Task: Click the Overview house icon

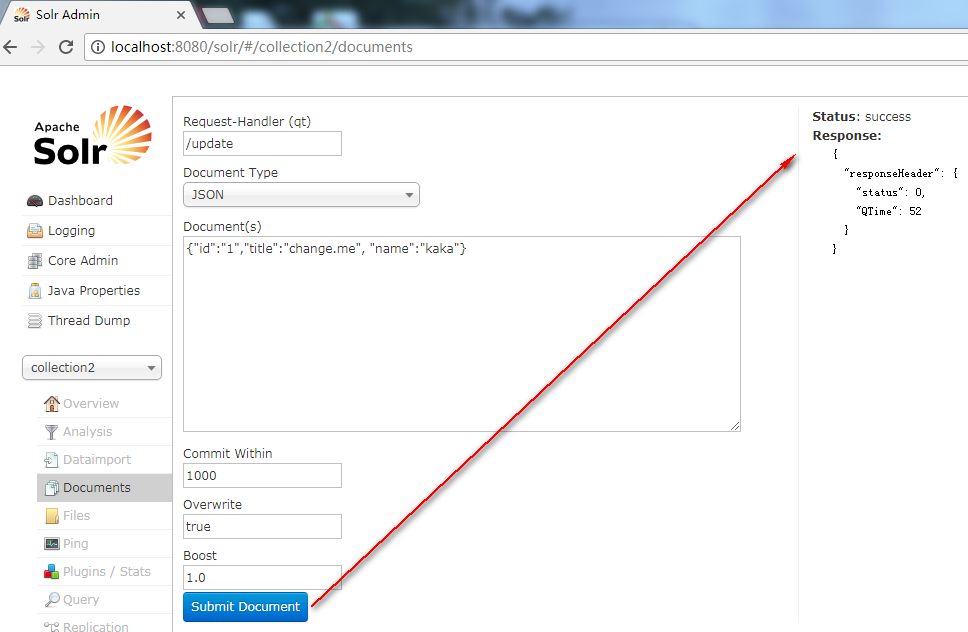Action: (x=52, y=404)
